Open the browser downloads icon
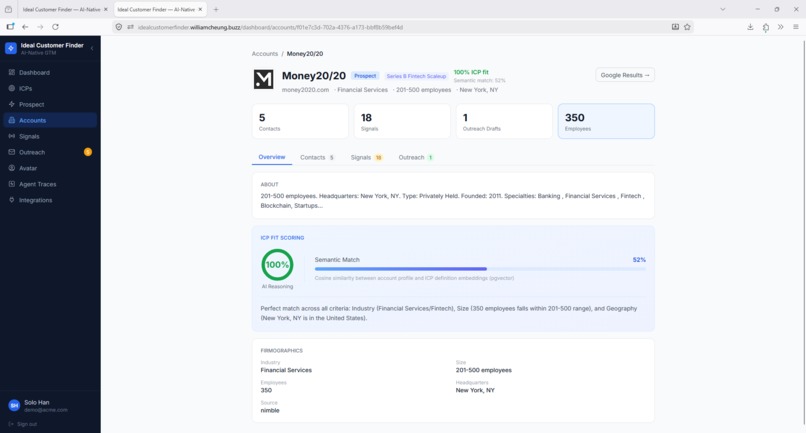The height and width of the screenshot is (433, 806). click(x=750, y=27)
